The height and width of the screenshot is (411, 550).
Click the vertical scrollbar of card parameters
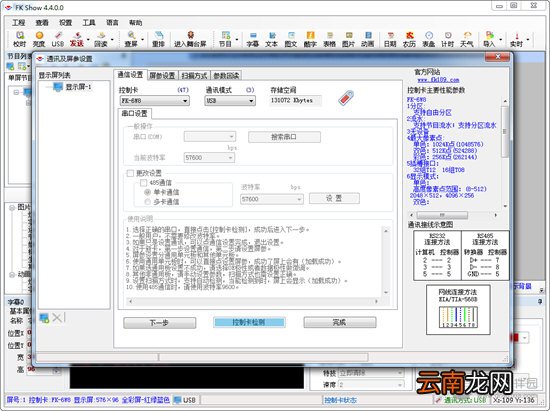click(505, 154)
